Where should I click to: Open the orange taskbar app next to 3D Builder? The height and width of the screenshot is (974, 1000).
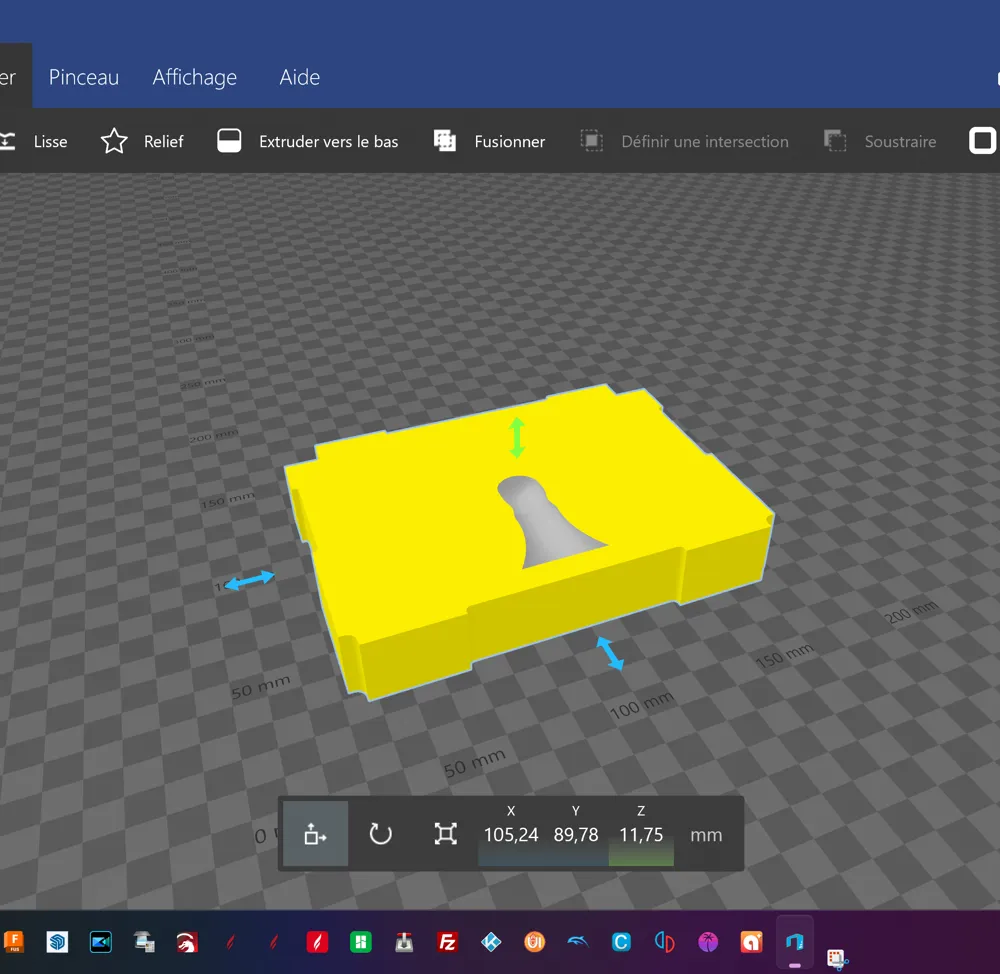[751, 942]
